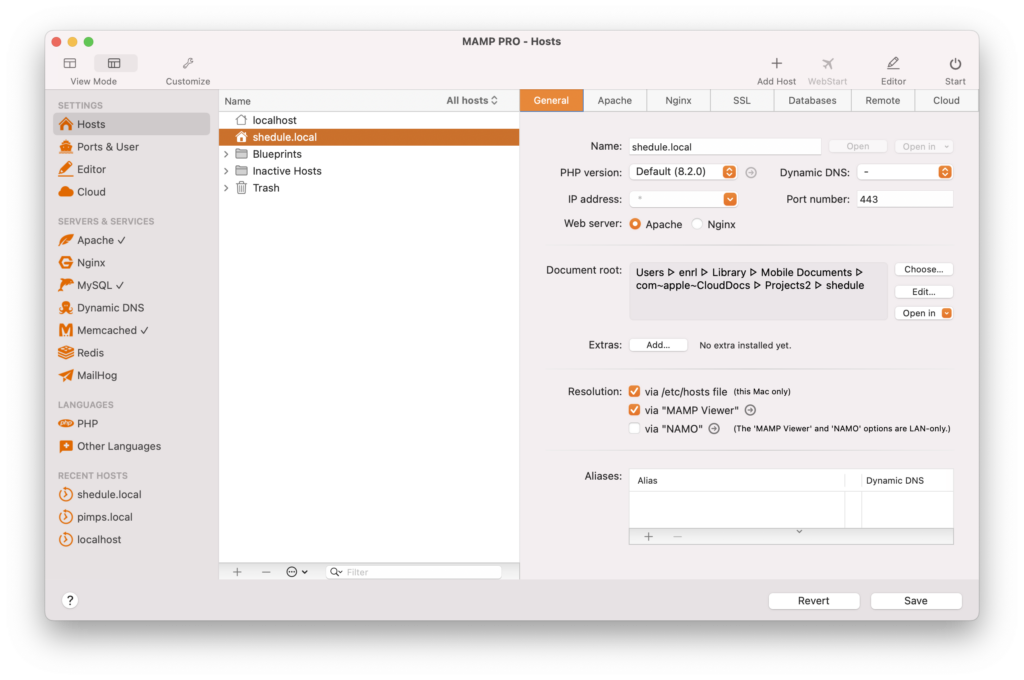Click the Add Host plus icon
The image size is (1024, 680).
[776, 63]
